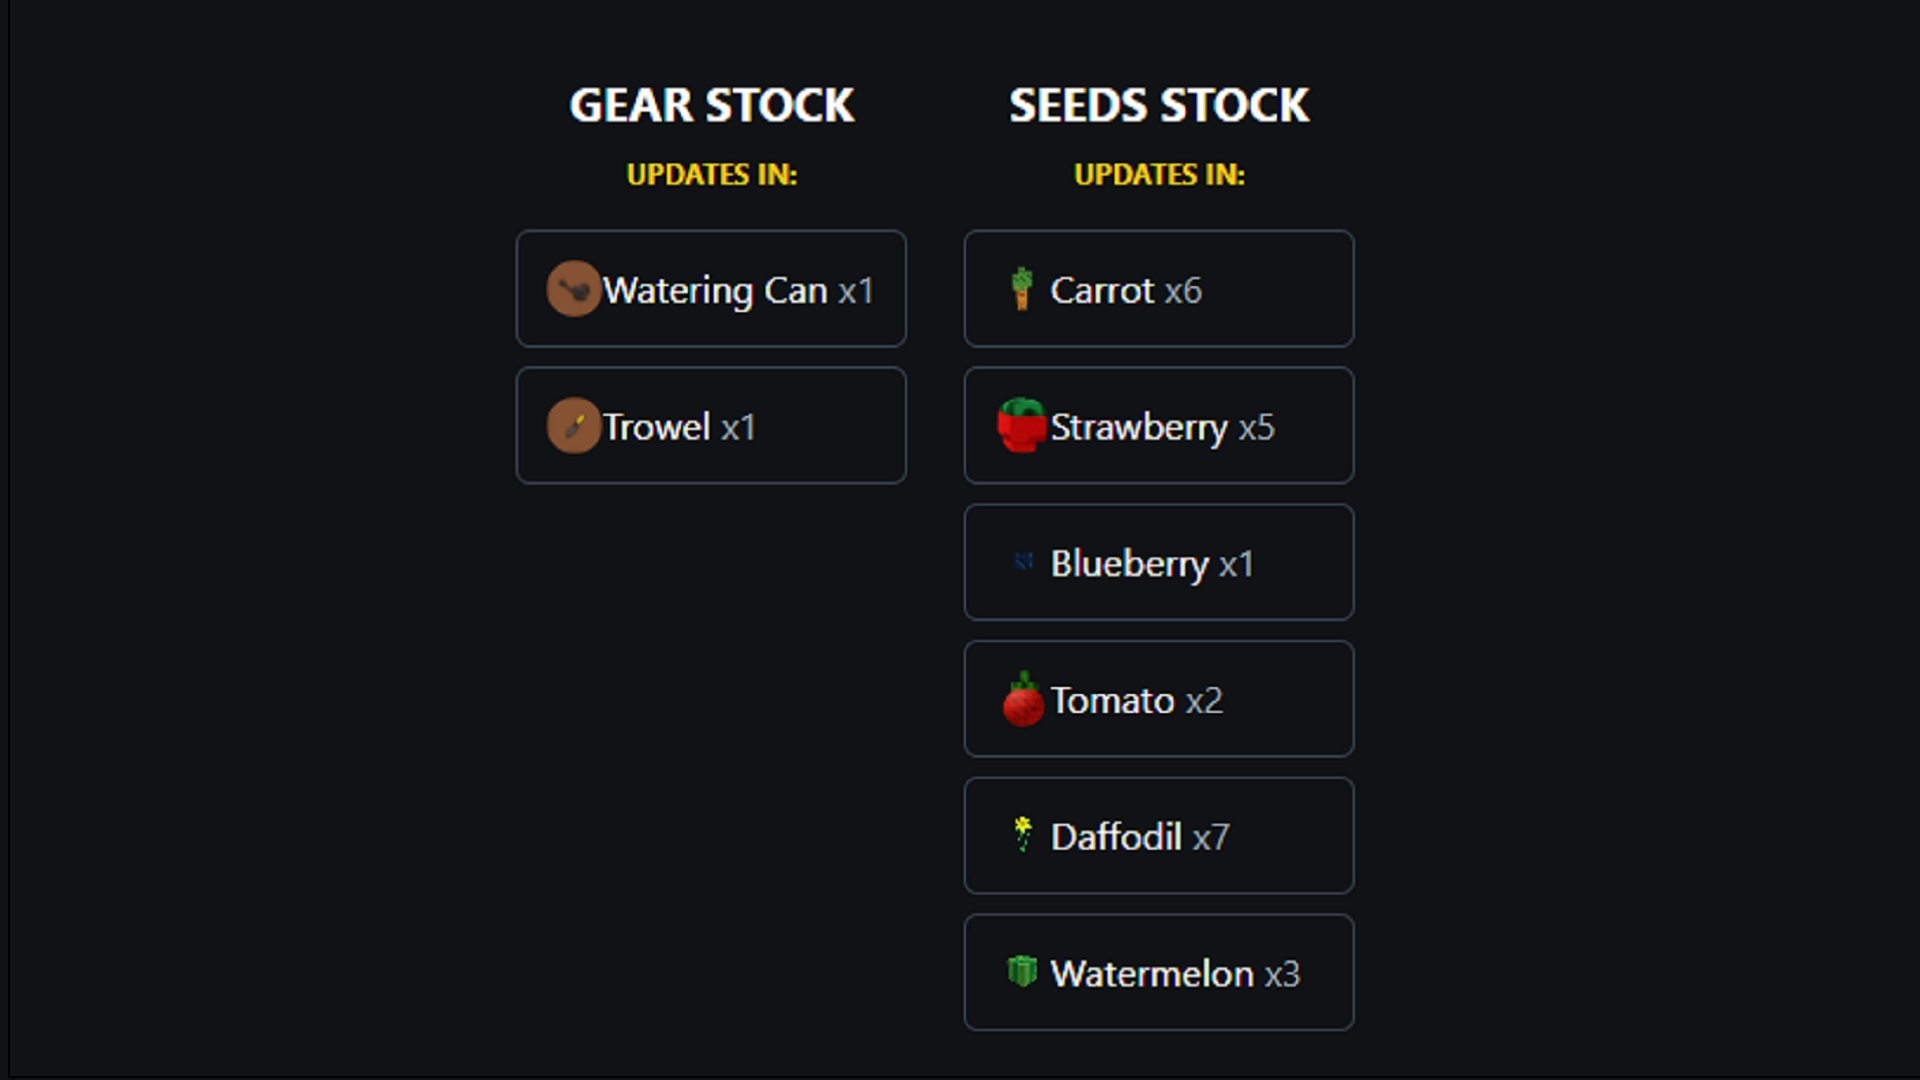Select the Strawberry x5 text

(x=1162, y=427)
